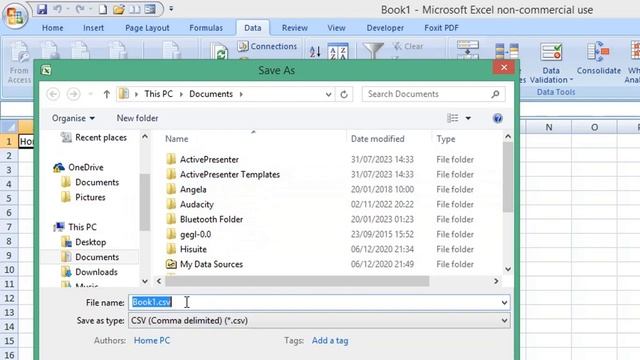This screenshot has height=360, width=640.
Task: Click the Filter funnel icon
Action: (373, 51)
